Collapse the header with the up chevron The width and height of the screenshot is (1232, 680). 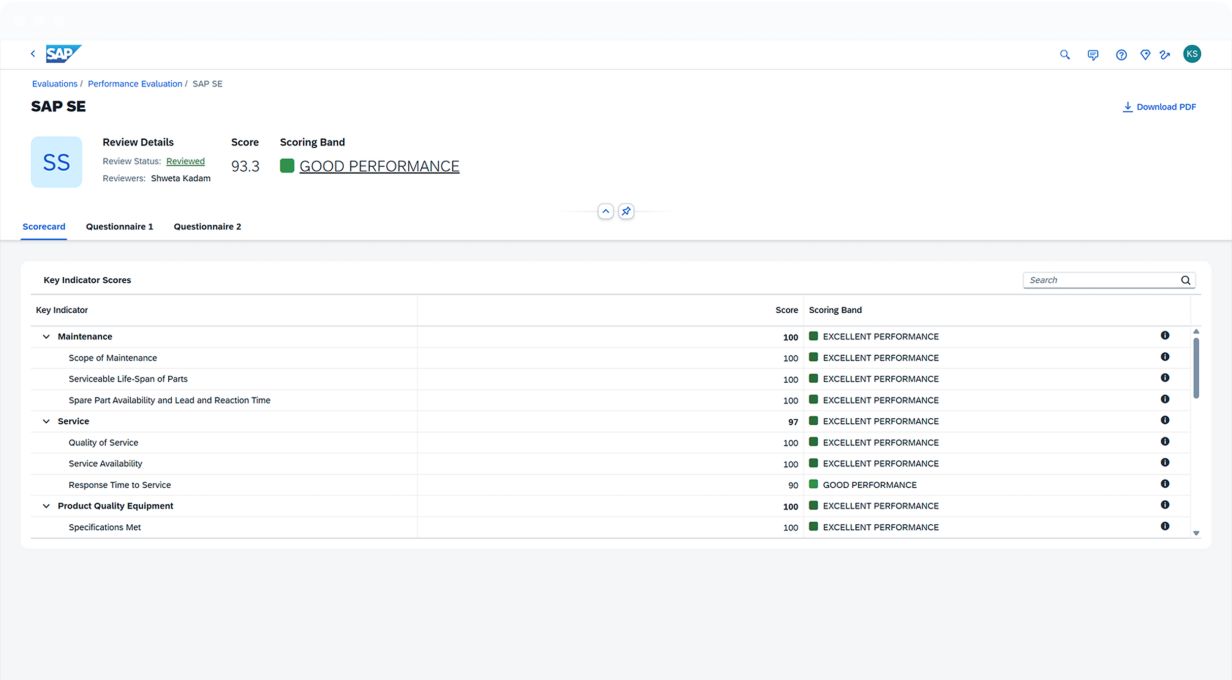click(605, 212)
